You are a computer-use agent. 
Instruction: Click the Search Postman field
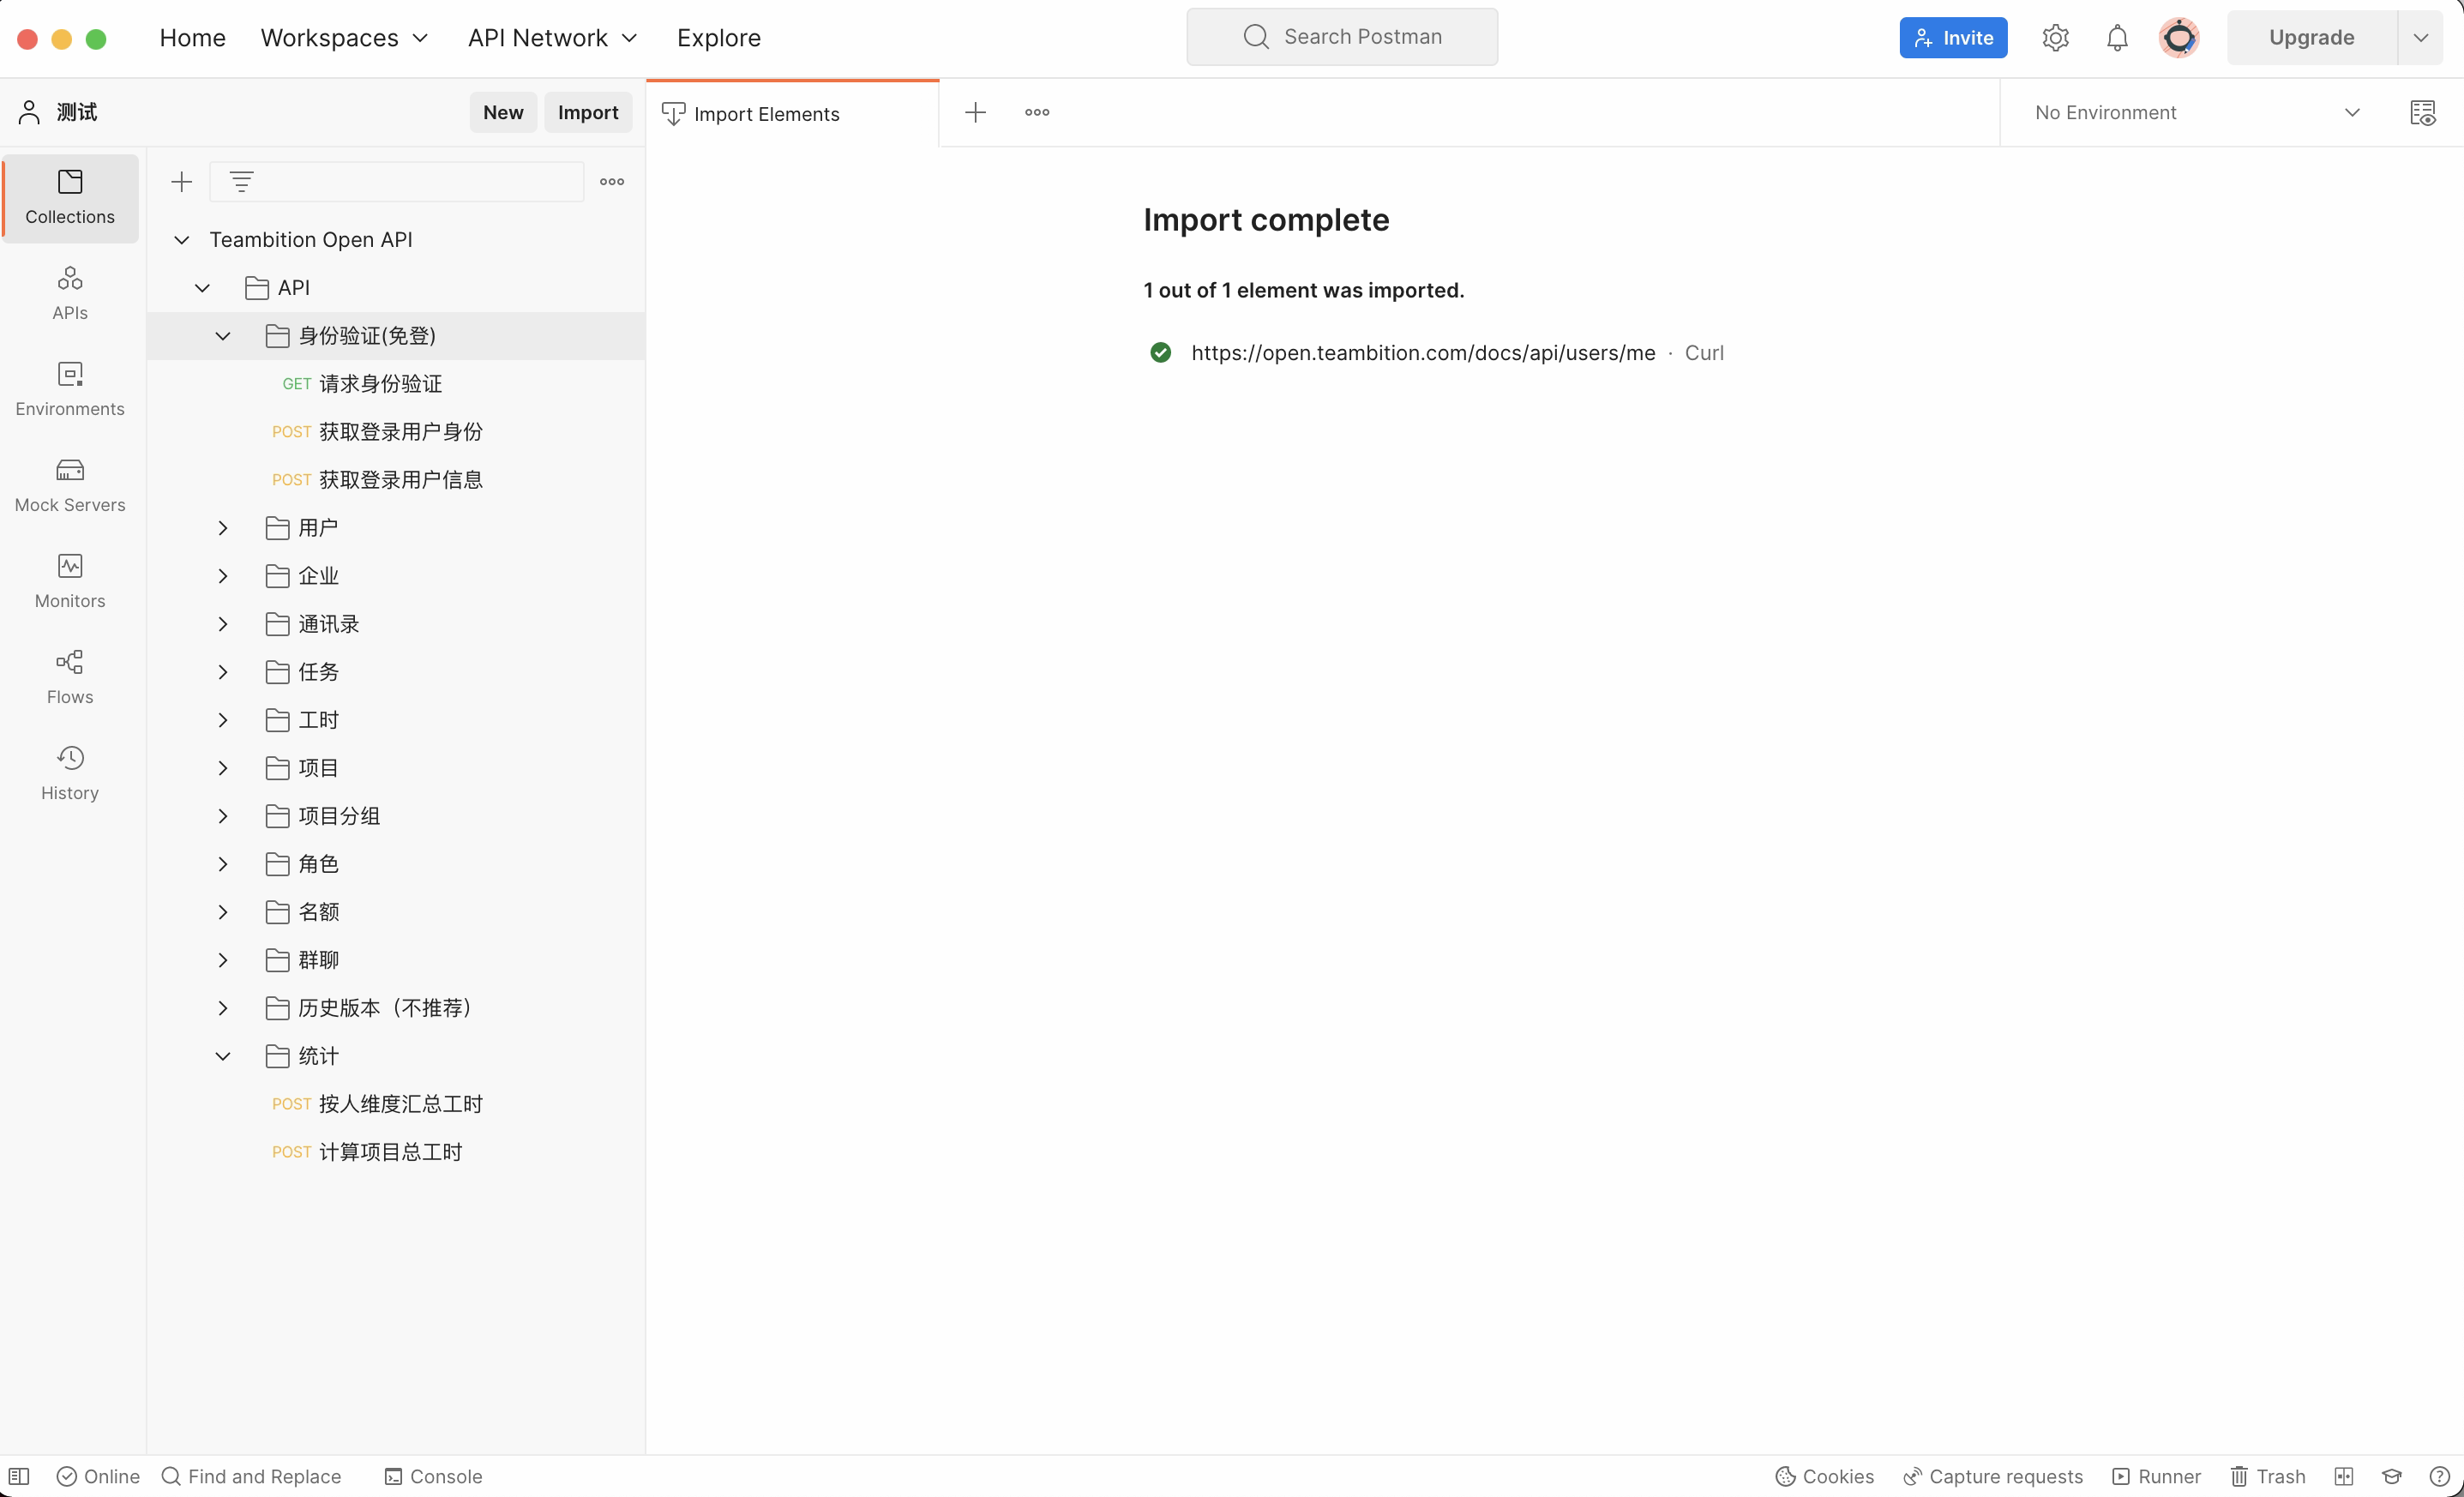[x=1341, y=37]
